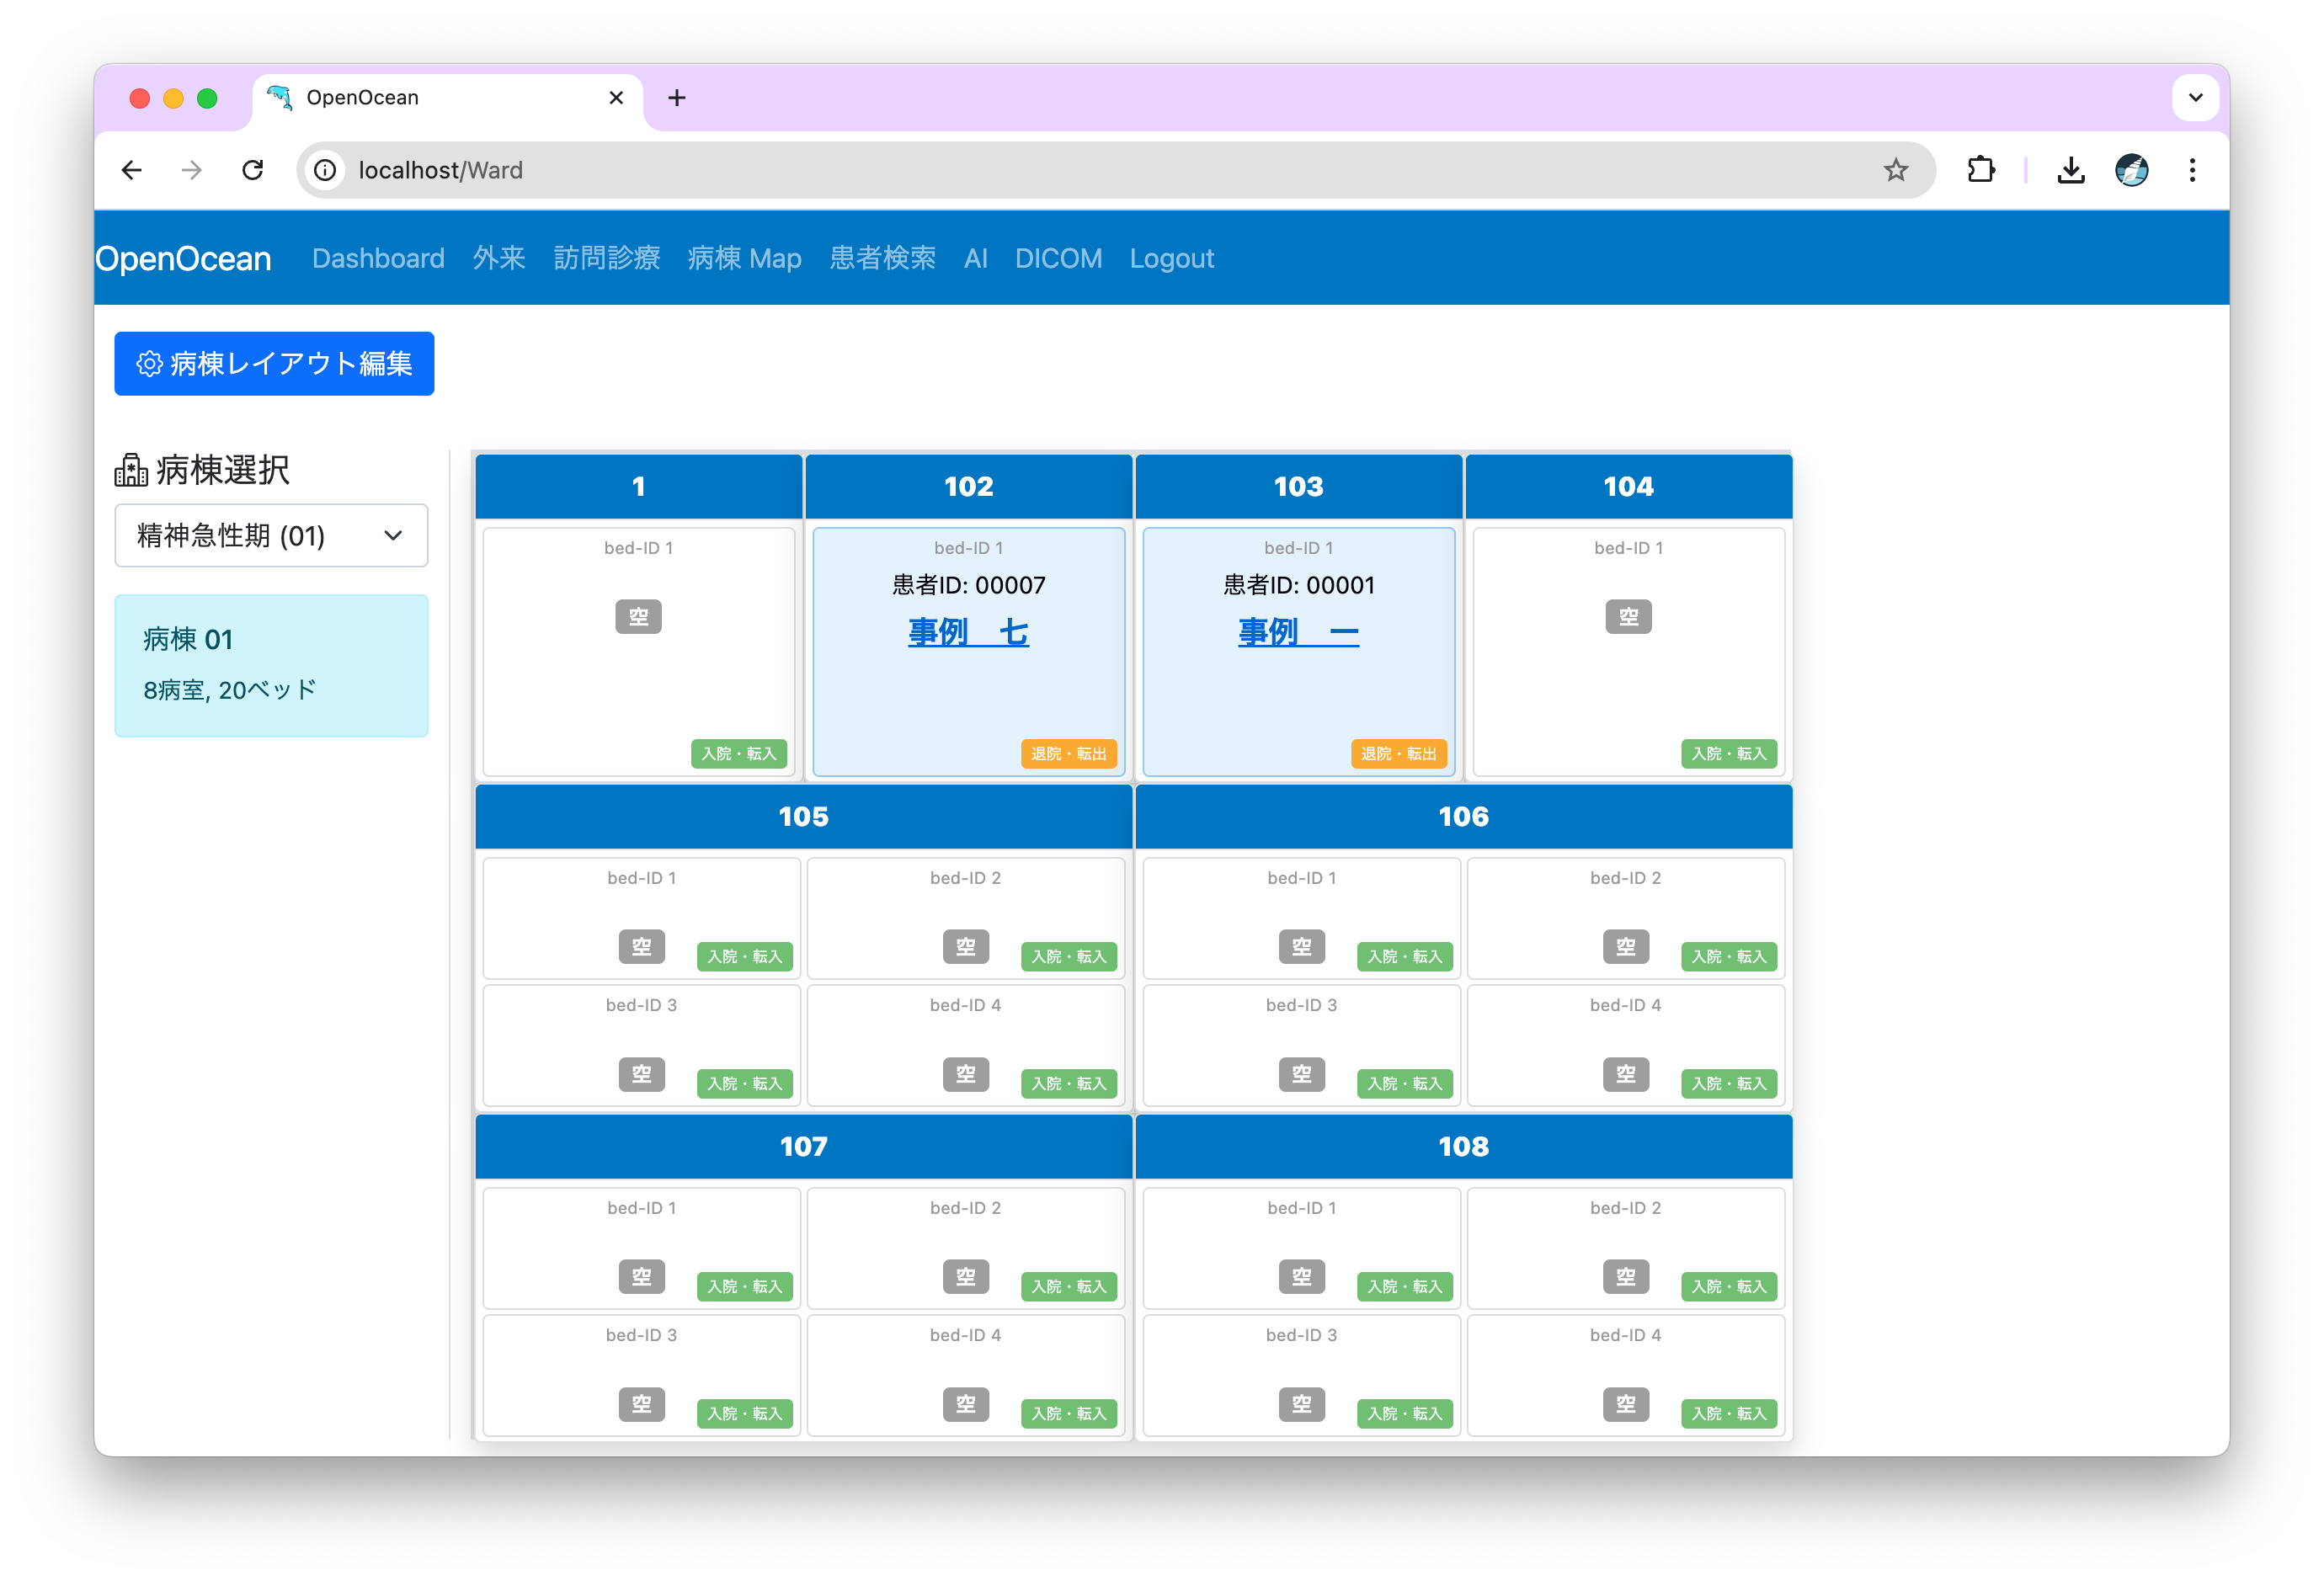Select the 病棟 01 ward card
This screenshot has height=1581, width=2324.
pyautogui.click(x=271, y=665)
